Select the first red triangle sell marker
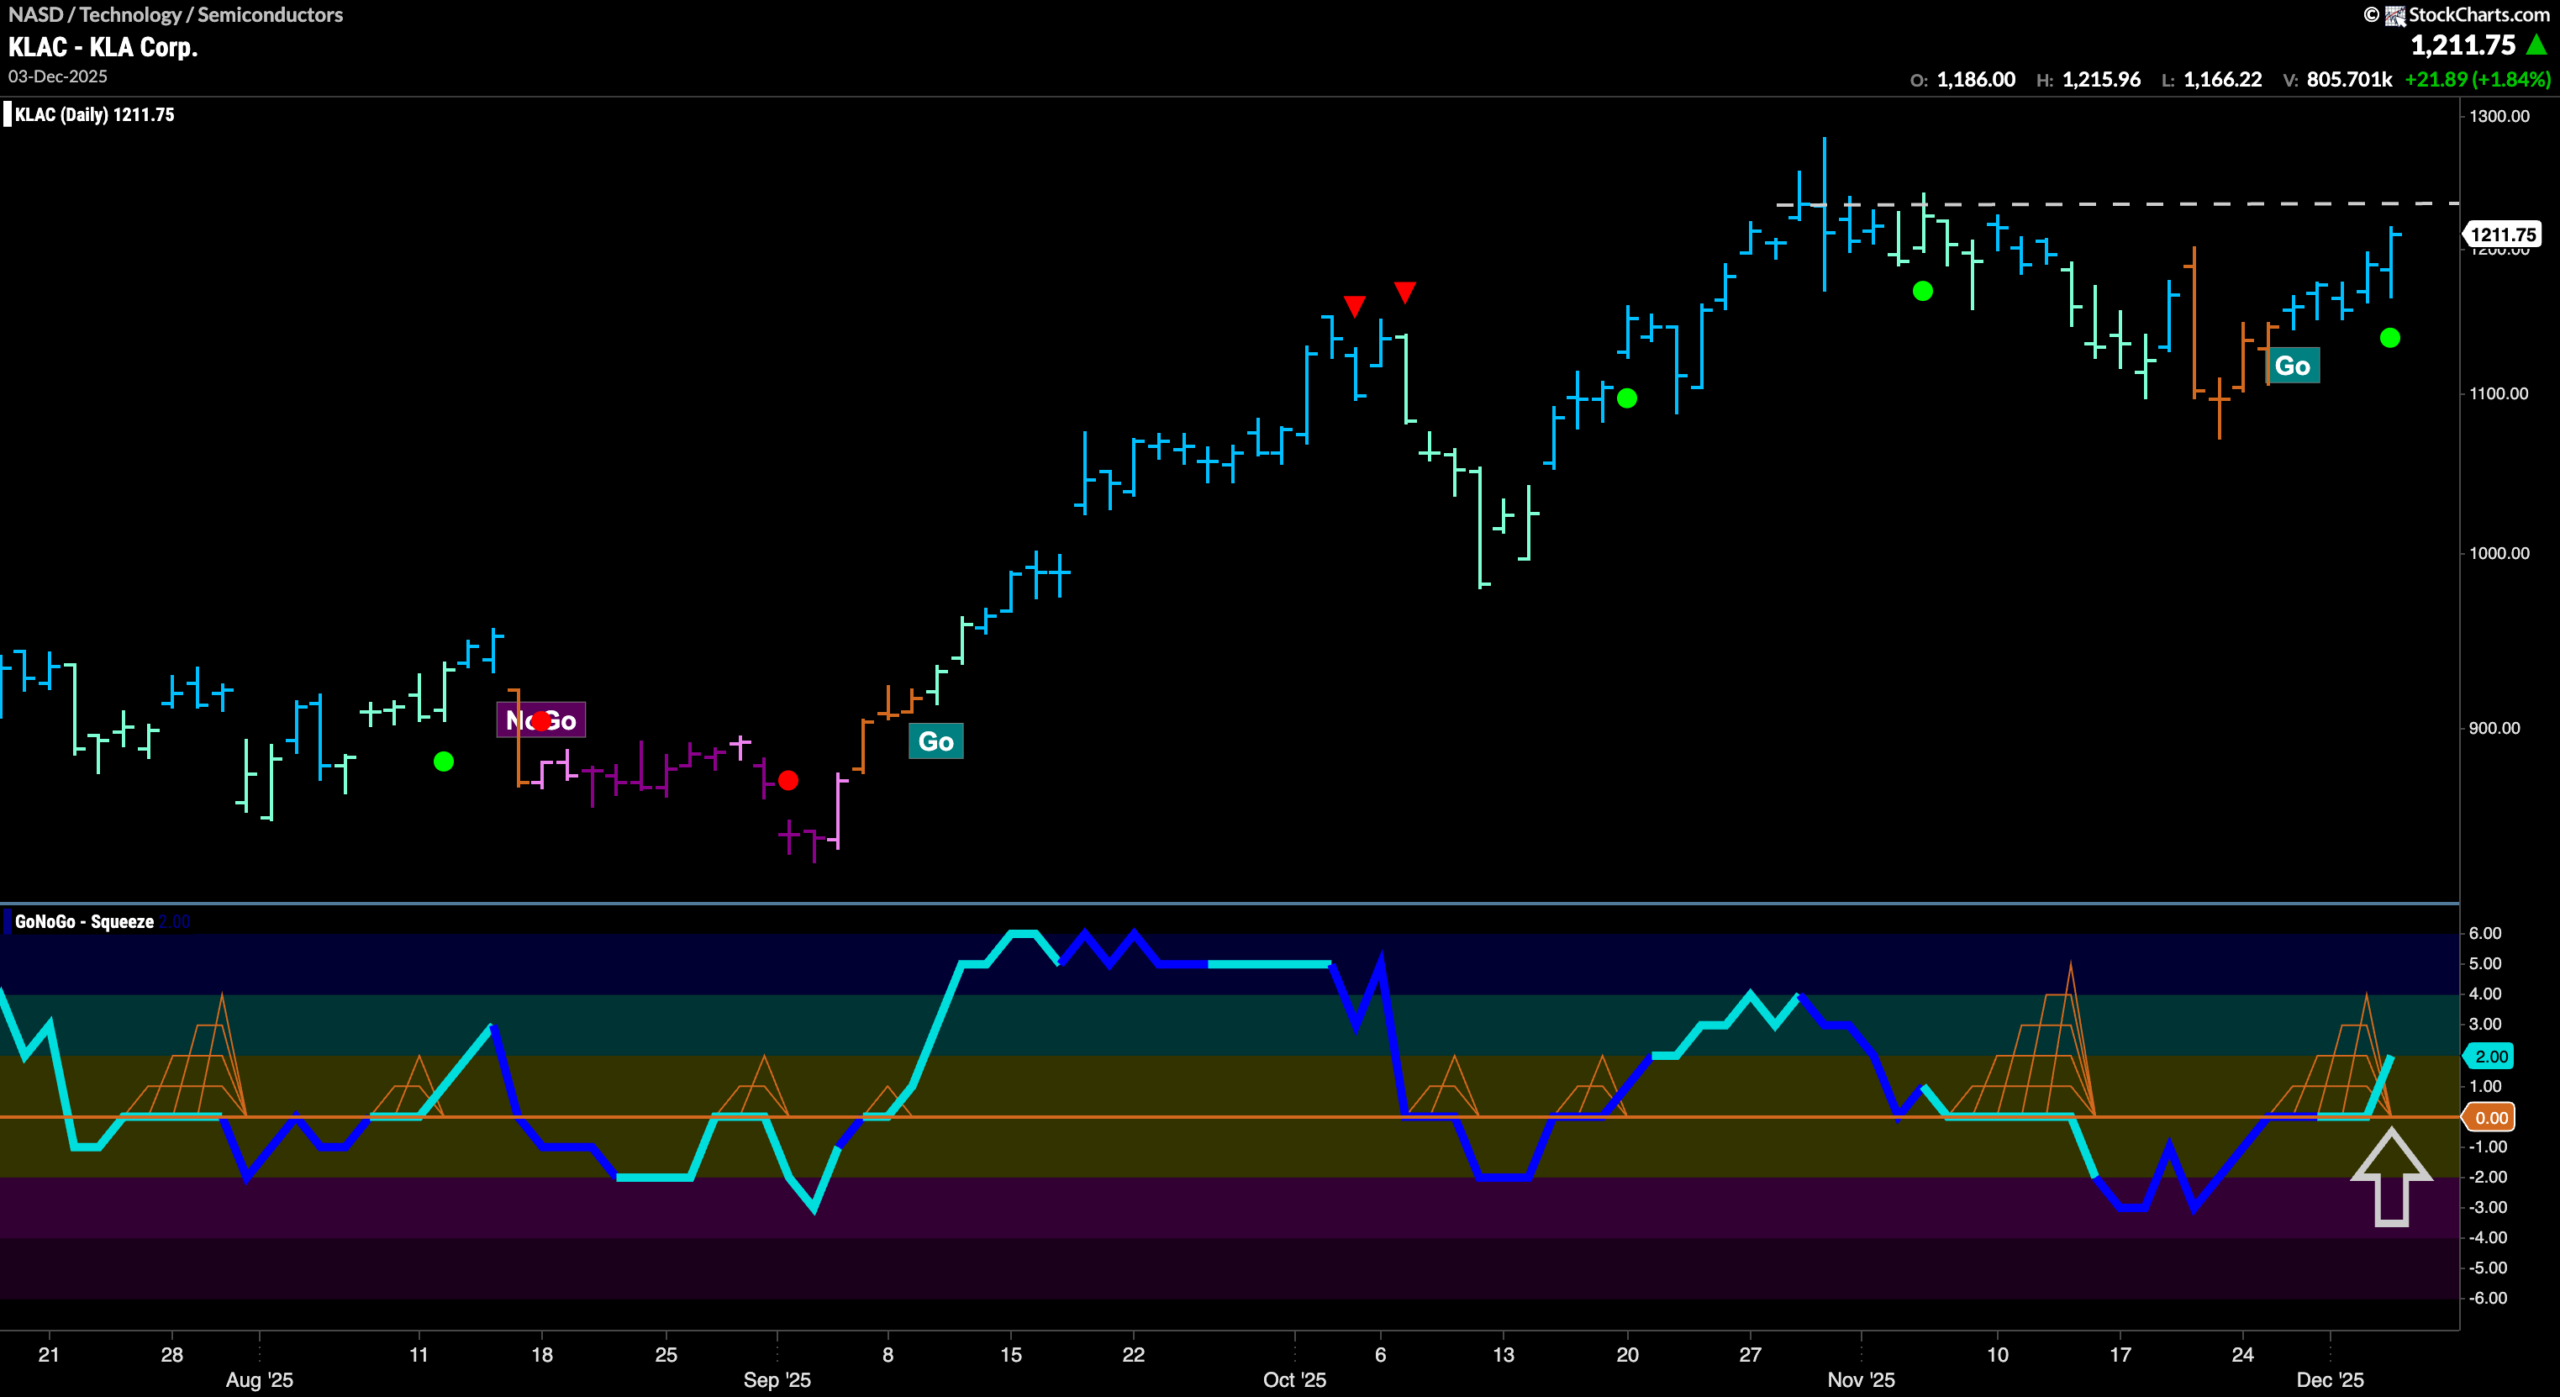The width and height of the screenshot is (2560, 1397). pyautogui.click(x=1356, y=304)
